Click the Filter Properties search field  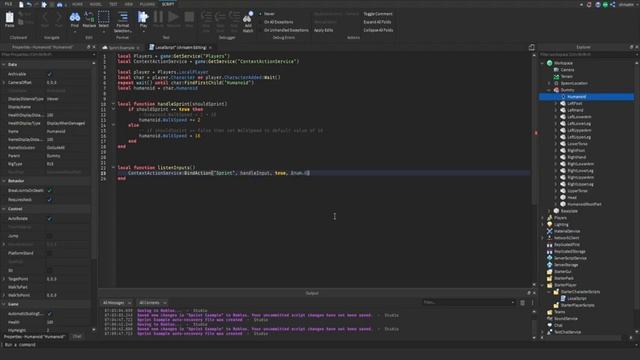pos(47,54)
